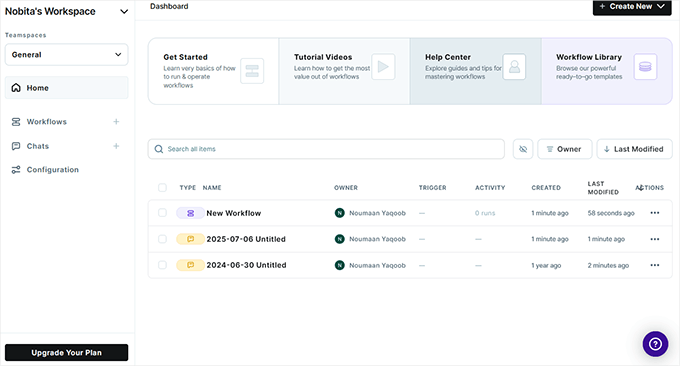Click the Tutorial Videos play icon

tap(383, 66)
